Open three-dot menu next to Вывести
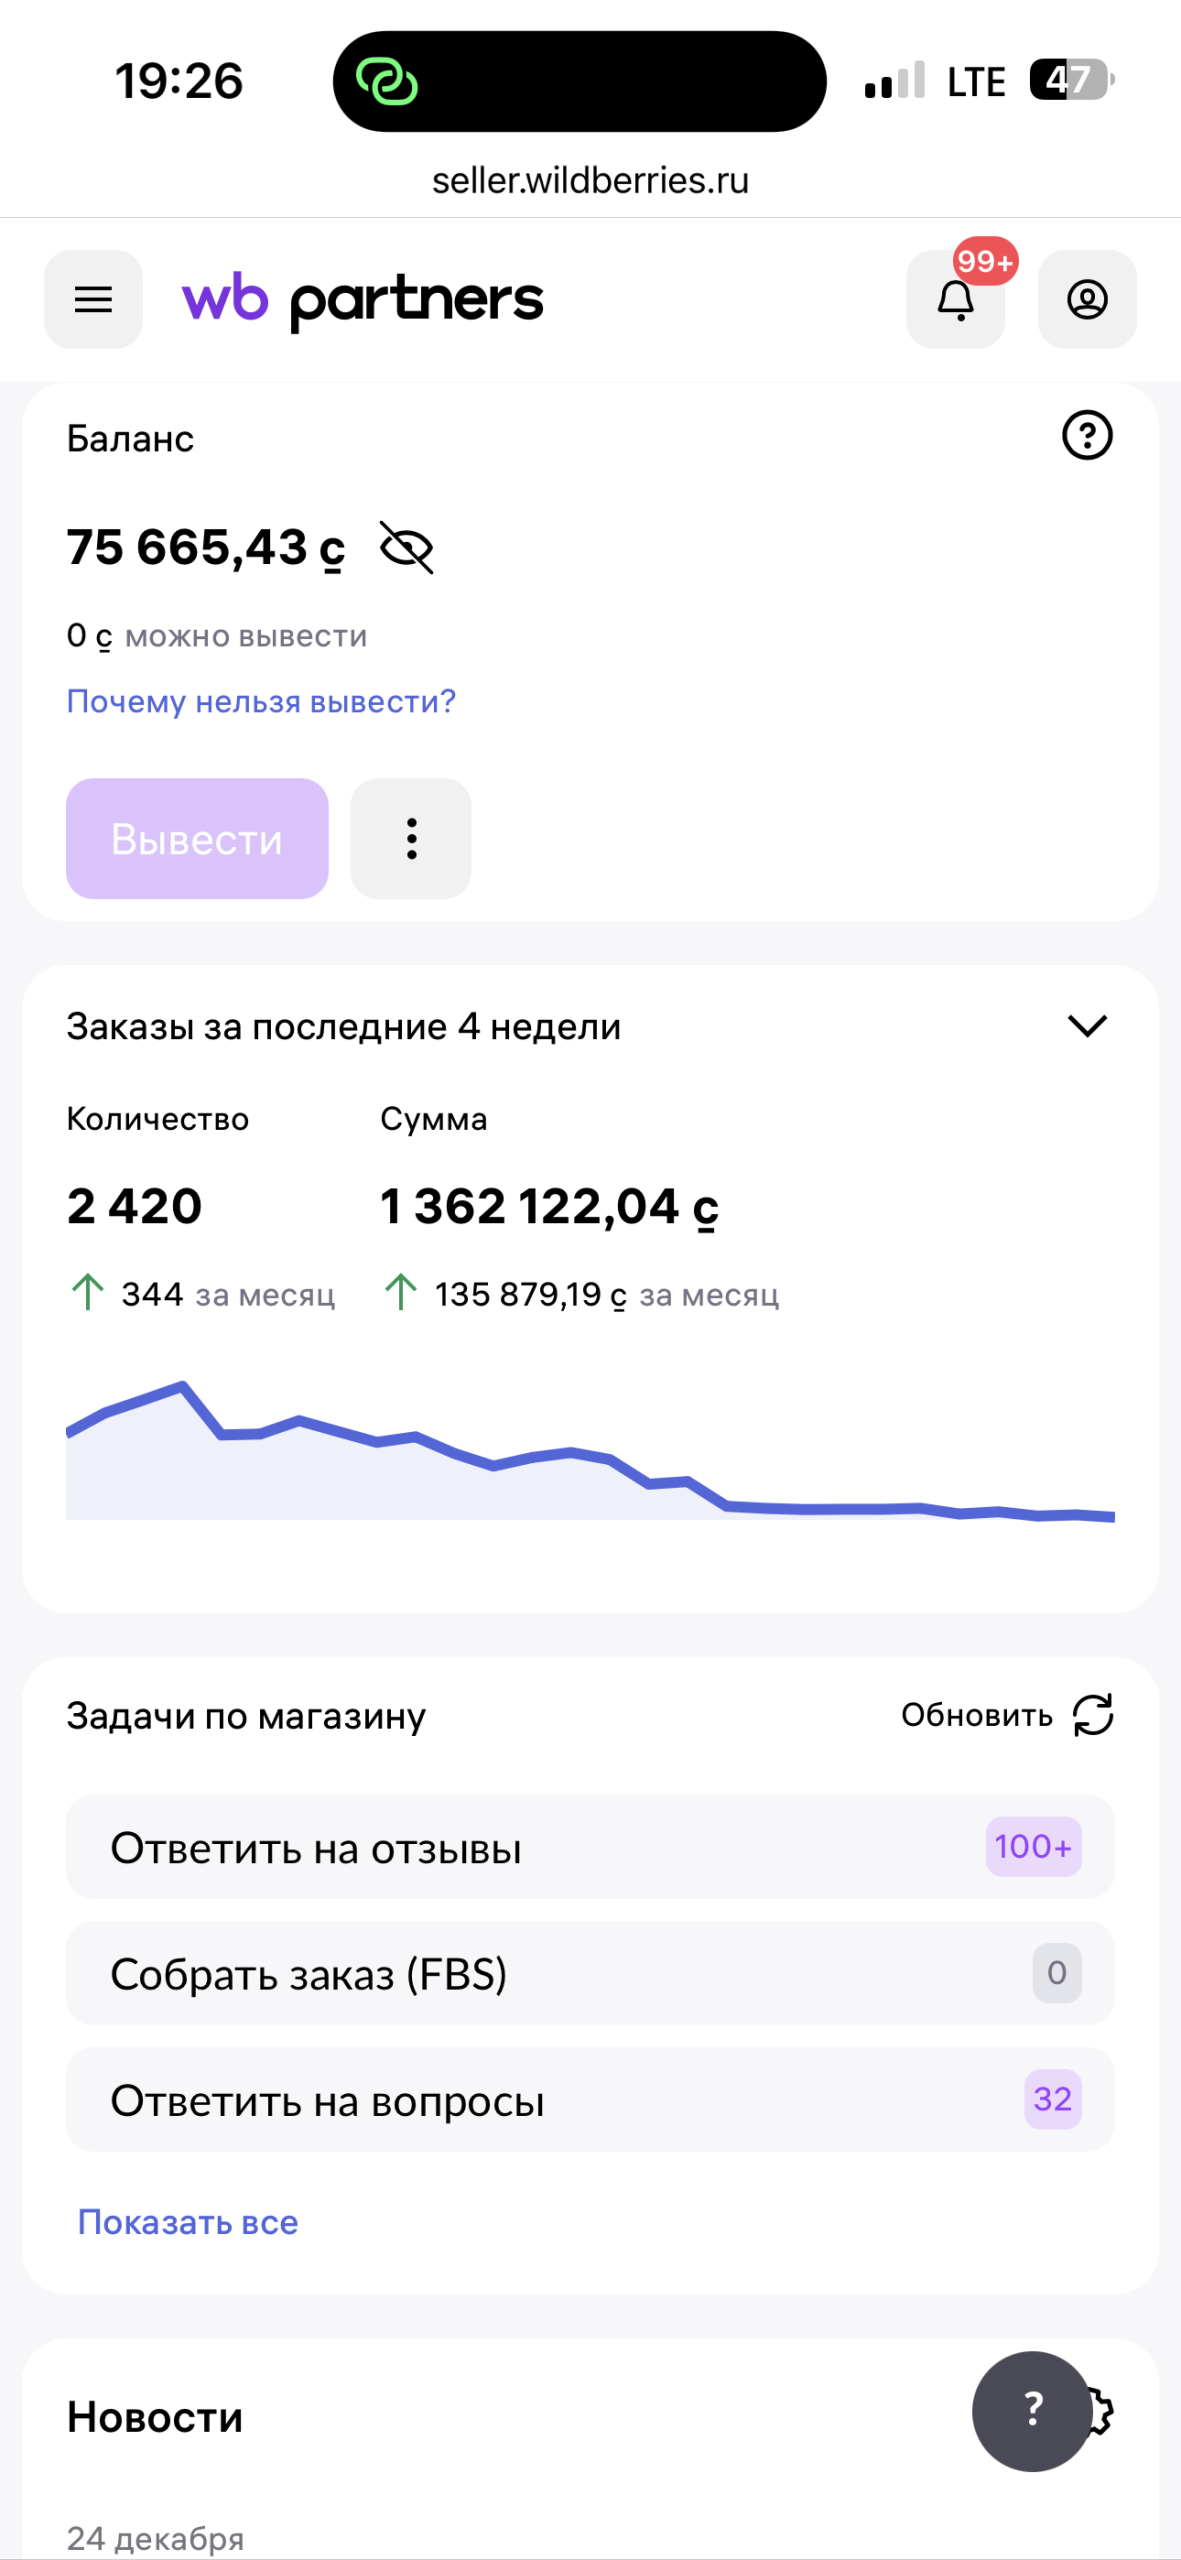This screenshot has width=1181, height=2560. pyautogui.click(x=411, y=839)
